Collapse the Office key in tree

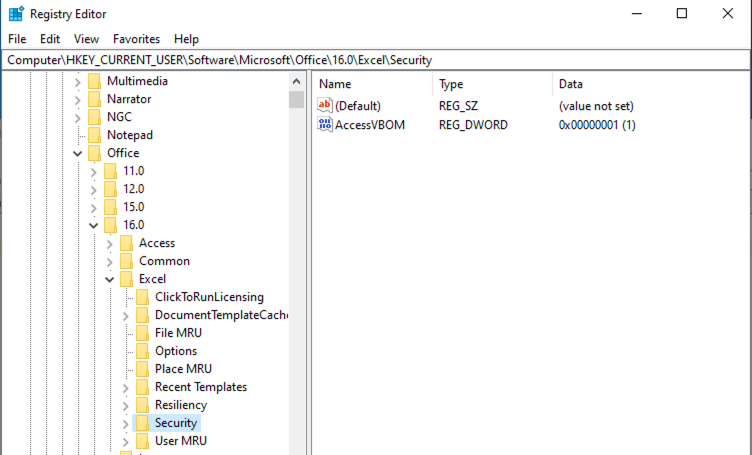coord(78,153)
